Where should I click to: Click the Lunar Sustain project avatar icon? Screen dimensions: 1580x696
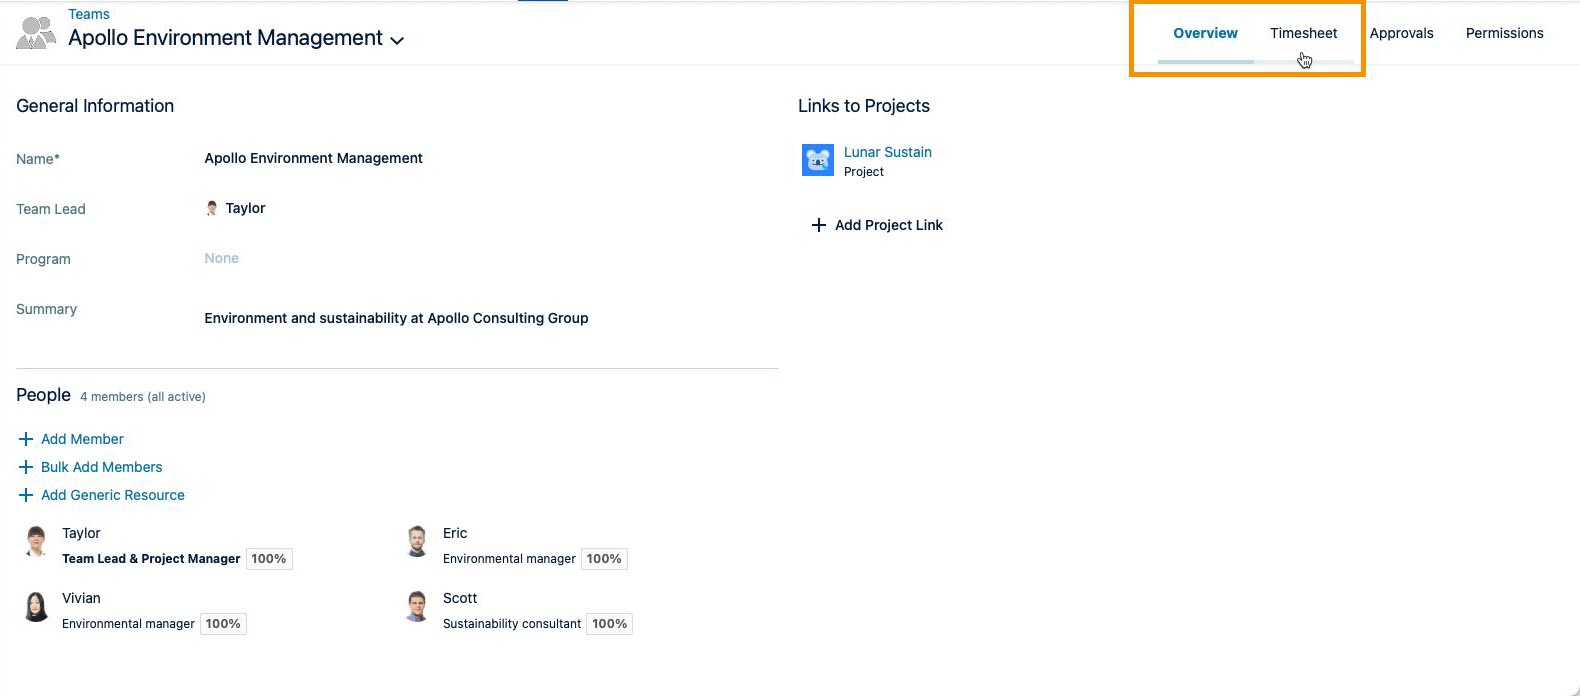(x=817, y=160)
